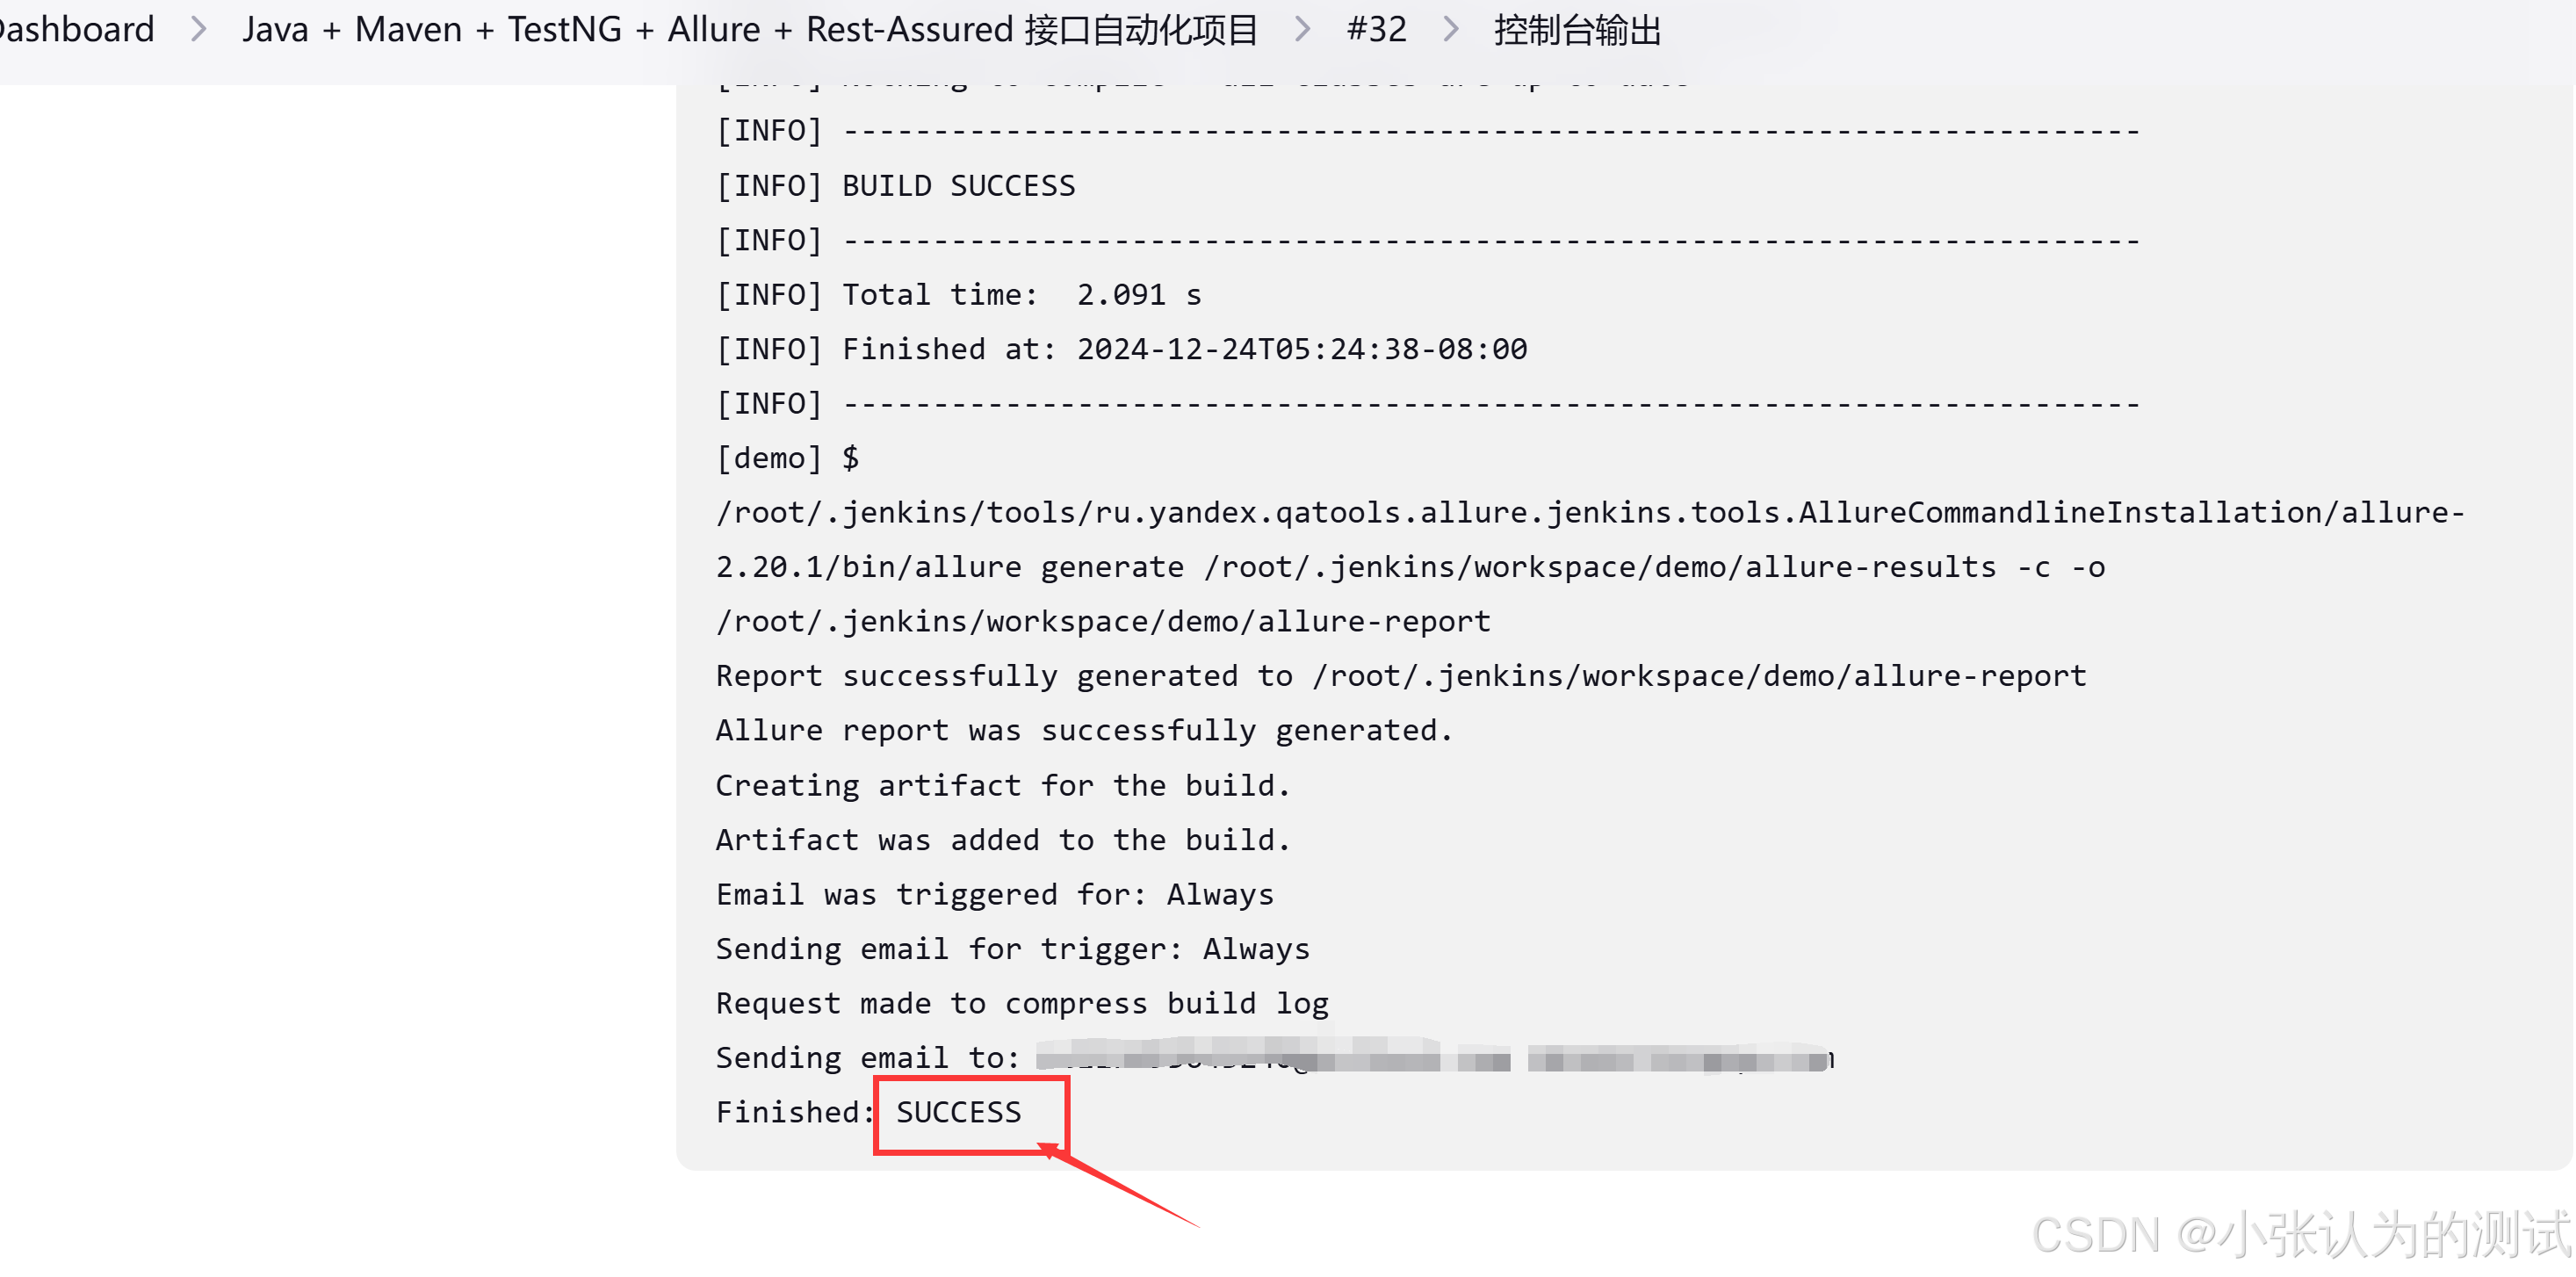Image resolution: width=2576 pixels, height=1277 pixels.
Task: Click the 'Finished at: 2024-12-24T05:24:38-08:00' line
Action: 1122,349
